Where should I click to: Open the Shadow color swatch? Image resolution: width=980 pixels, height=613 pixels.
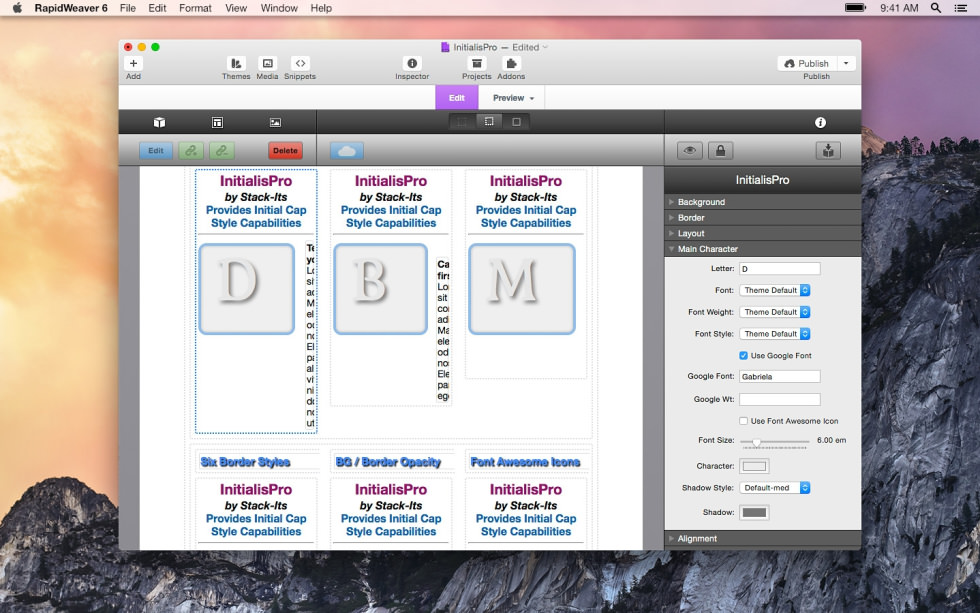(754, 512)
